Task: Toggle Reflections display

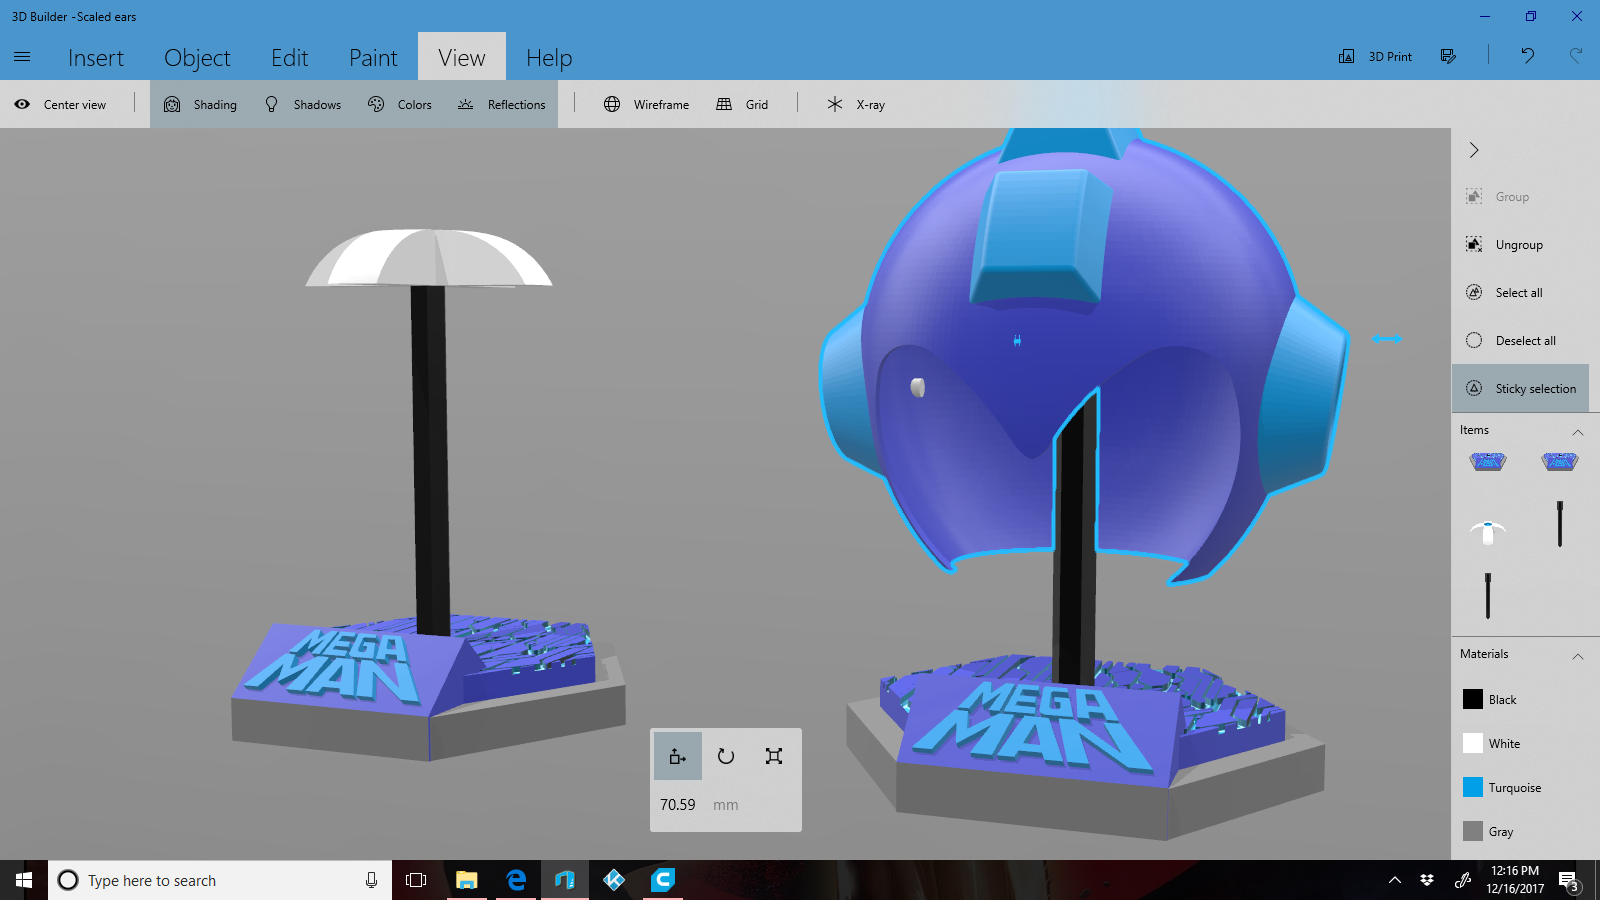Action: [x=502, y=104]
